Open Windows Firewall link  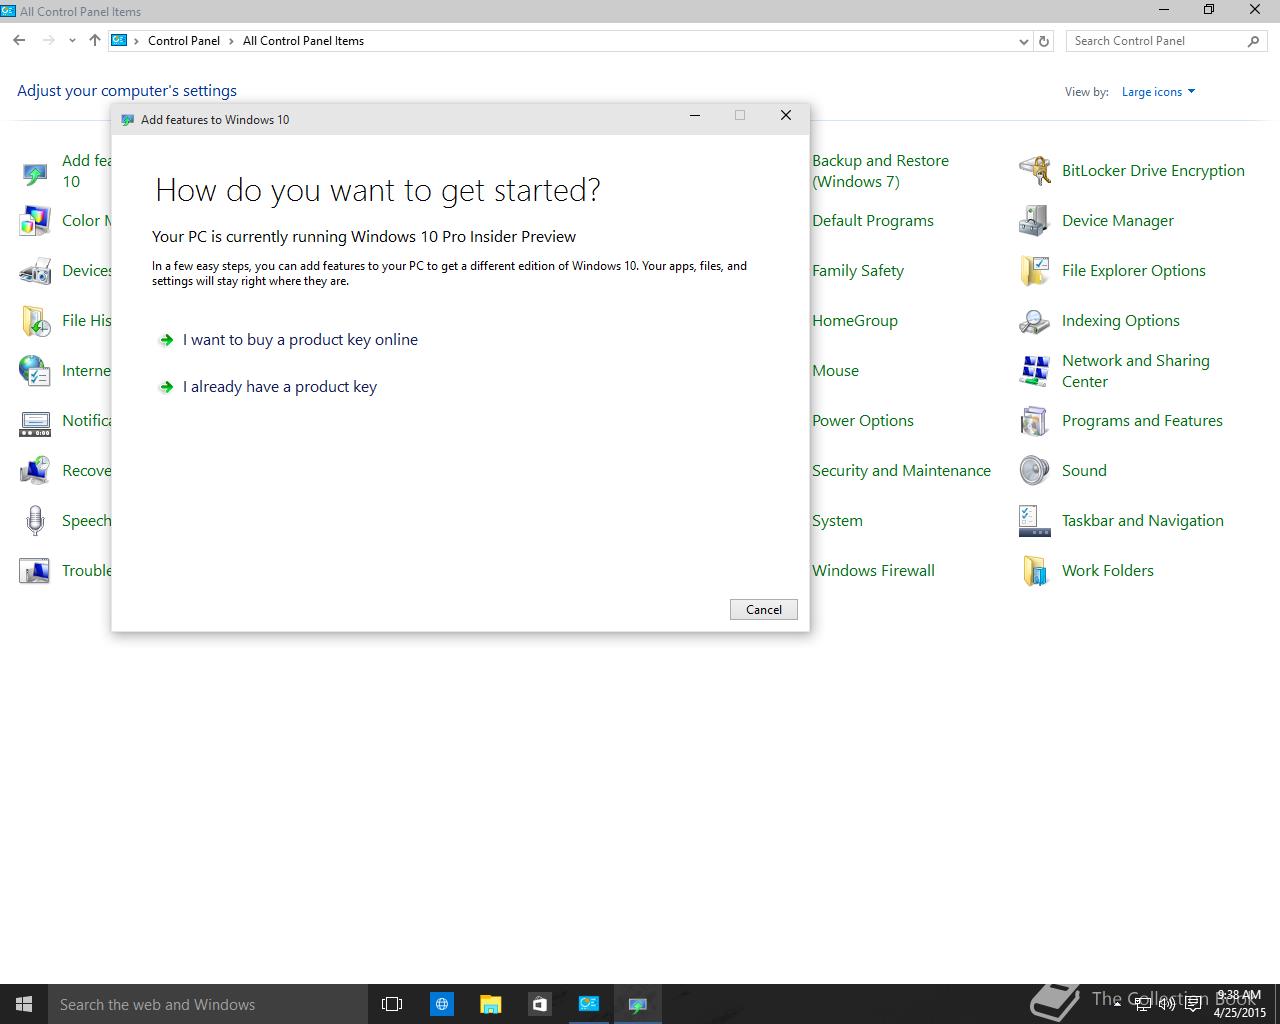pos(873,571)
